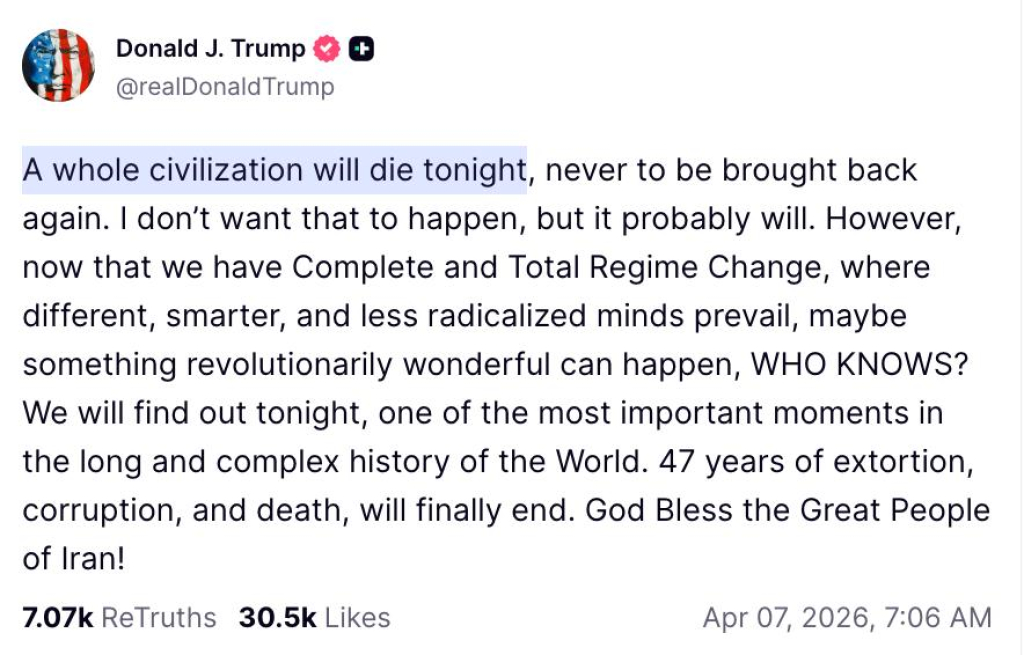Viewport: 1024px width, 655px height.
Task: Click the 30.5k likes number
Action: pos(277,617)
